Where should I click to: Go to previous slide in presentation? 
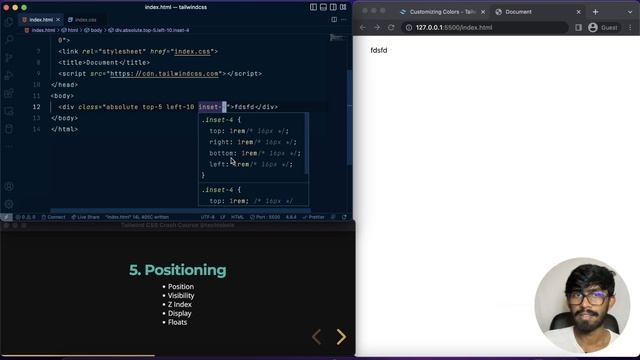pyautogui.click(x=316, y=337)
